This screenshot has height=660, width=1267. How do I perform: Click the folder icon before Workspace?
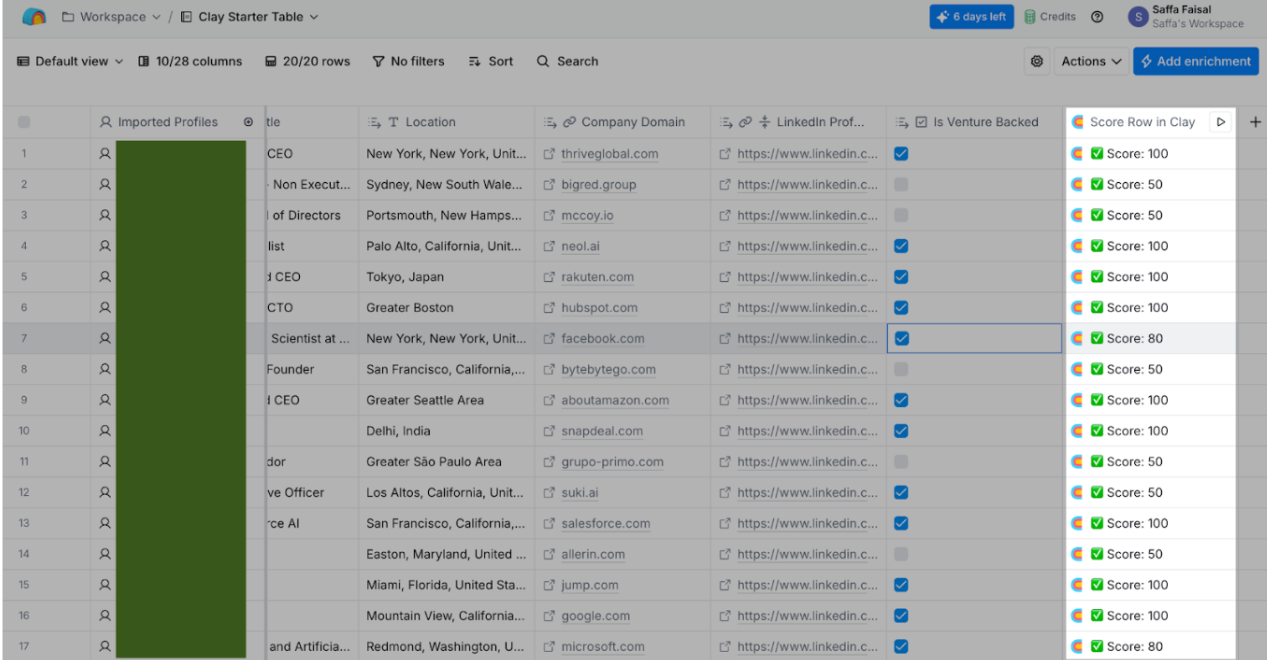pyautogui.click(x=68, y=17)
